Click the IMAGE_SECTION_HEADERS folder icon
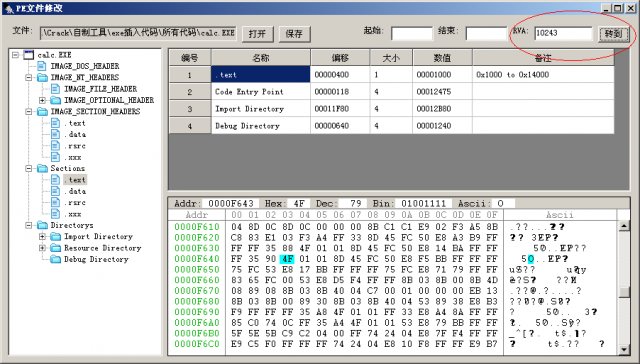This screenshot has width=640, height=364. point(42,111)
